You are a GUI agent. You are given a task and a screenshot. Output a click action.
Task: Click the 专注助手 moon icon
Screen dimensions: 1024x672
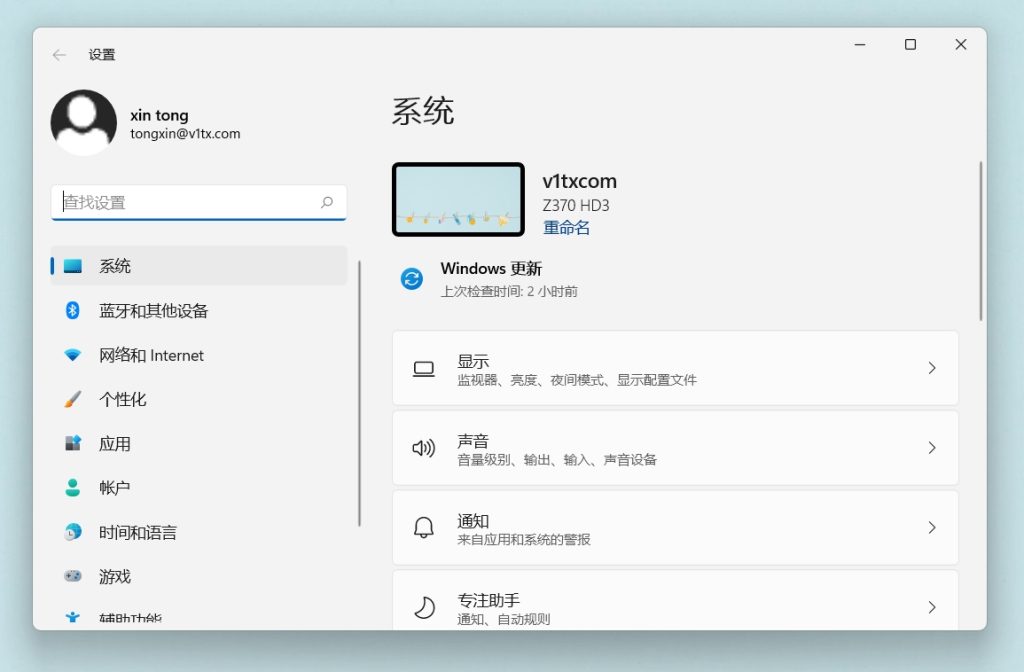click(424, 607)
